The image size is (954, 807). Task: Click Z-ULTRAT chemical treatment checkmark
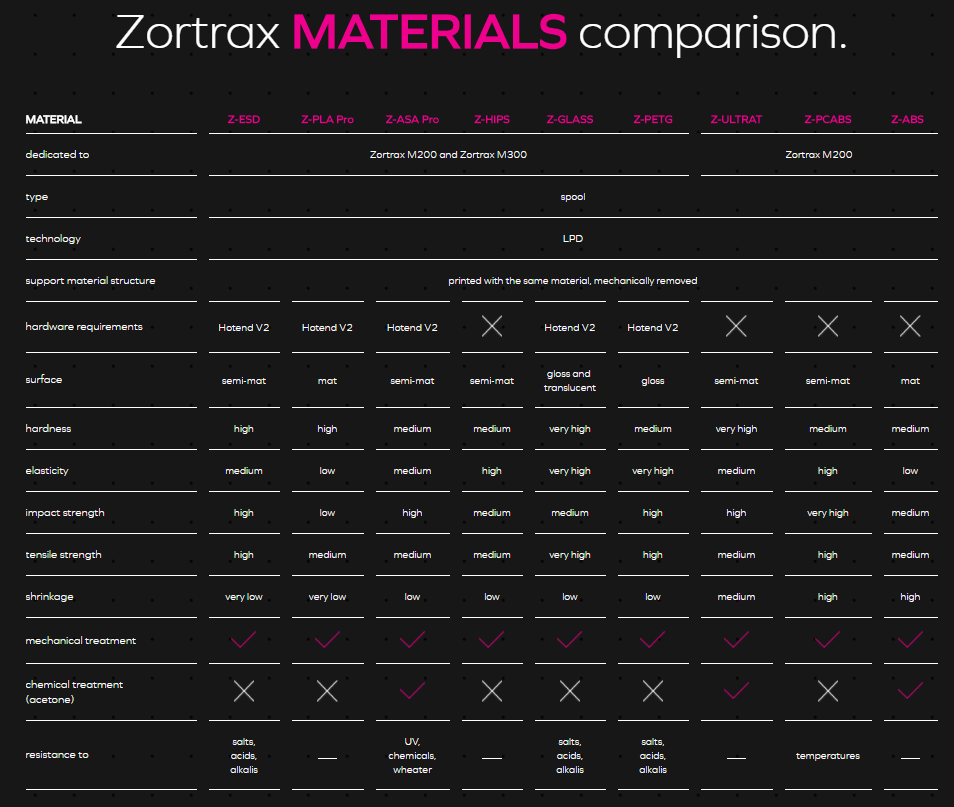point(736,691)
